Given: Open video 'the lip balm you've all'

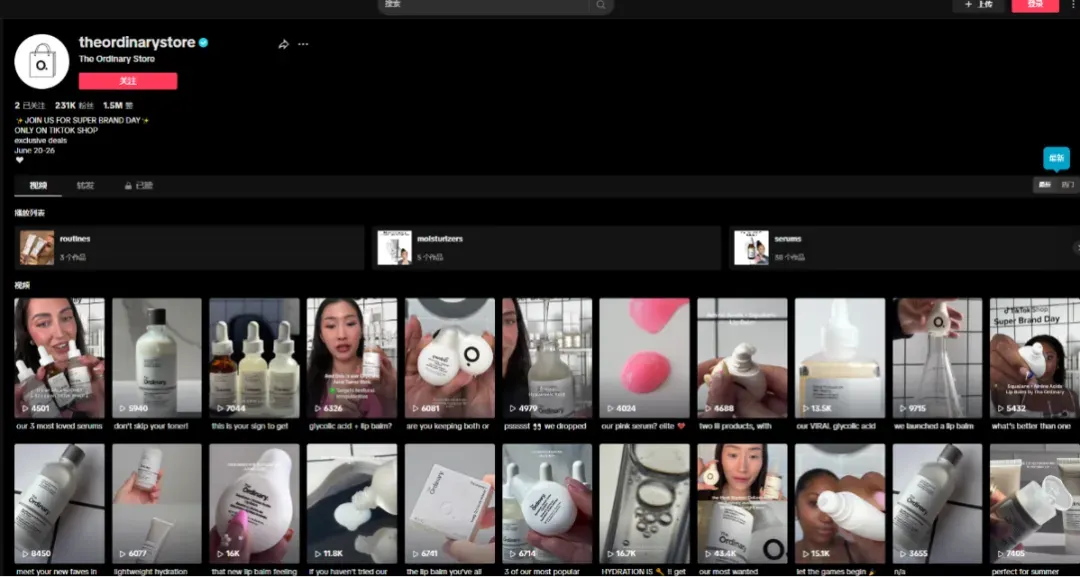Looking at the screenshot, I should (450, 504).
